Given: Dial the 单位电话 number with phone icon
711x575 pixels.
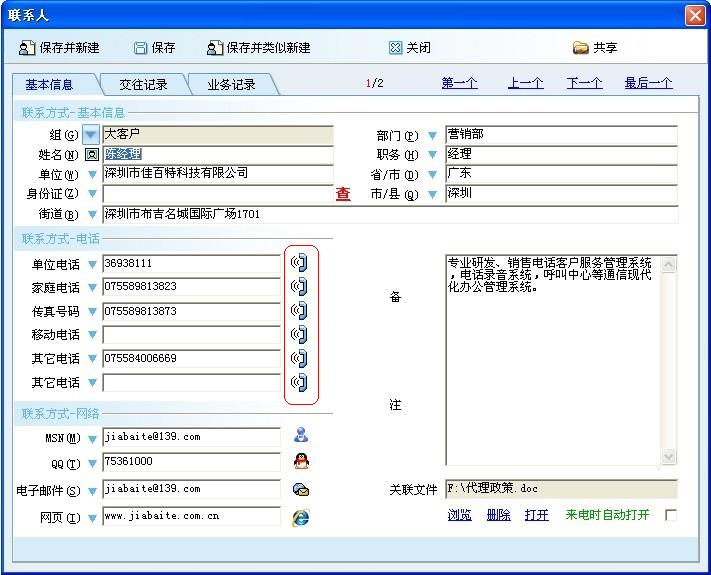Looking at the screenshot, I should click(299, 263).
